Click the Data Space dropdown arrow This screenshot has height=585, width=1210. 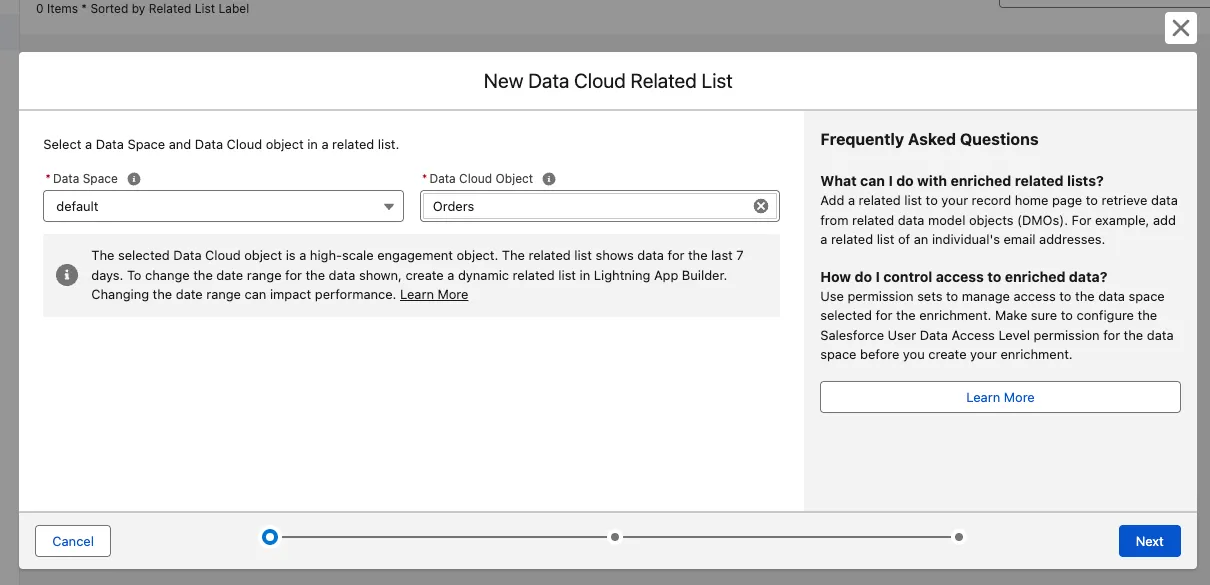pos(389,207)
